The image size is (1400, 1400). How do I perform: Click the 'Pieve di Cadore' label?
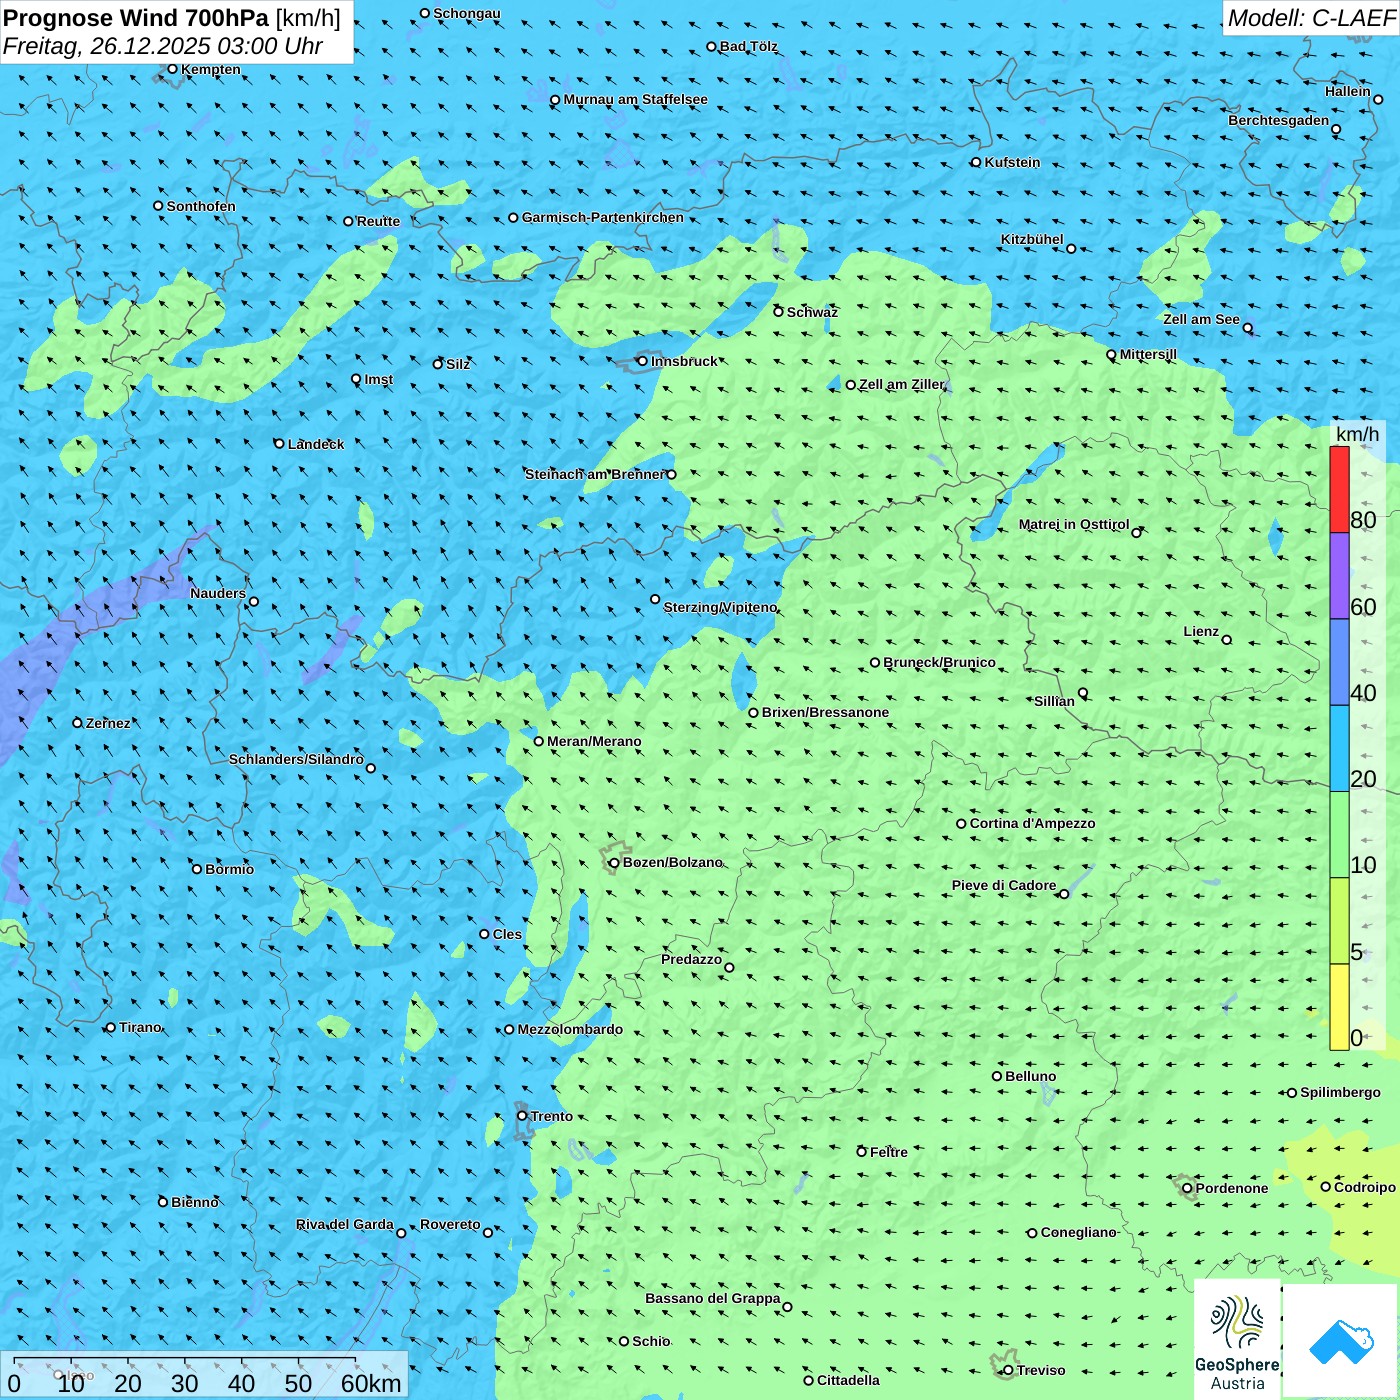click(x=1004, y=885)
